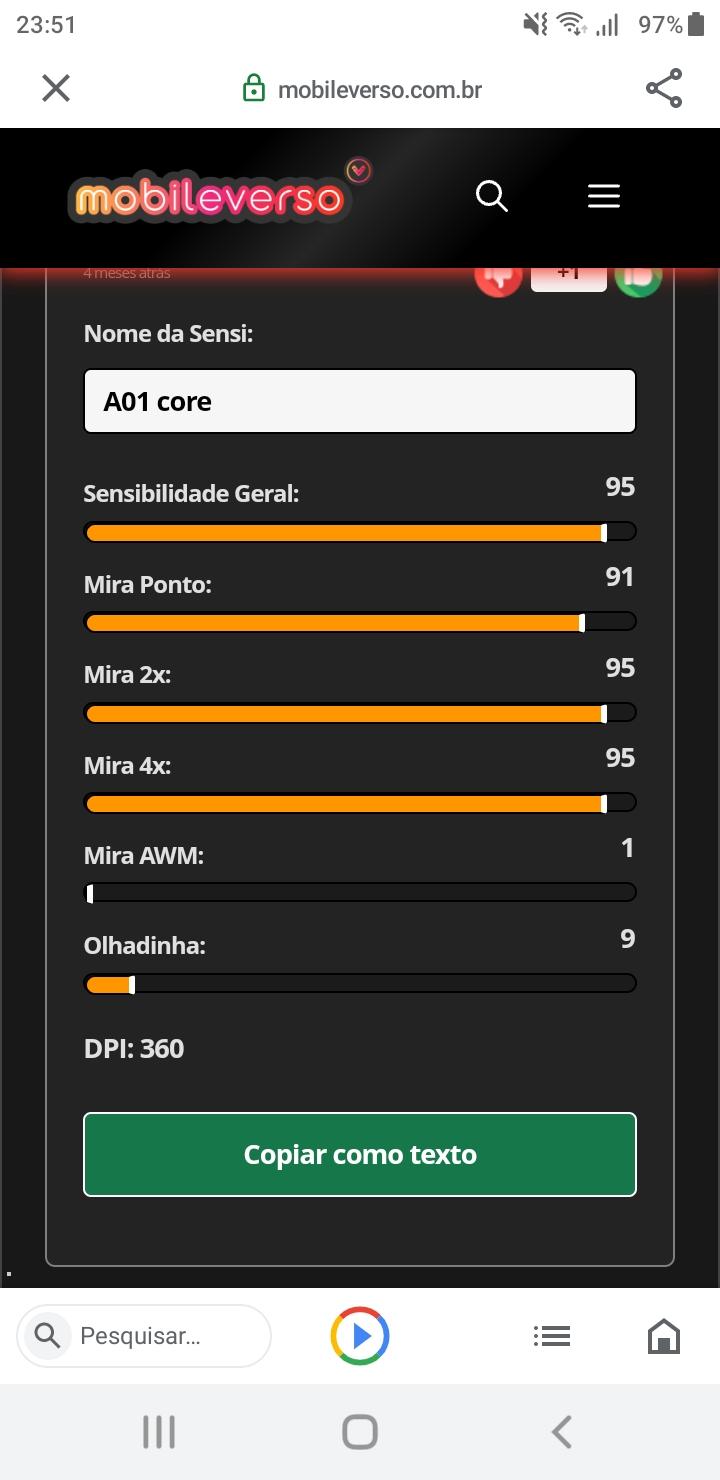Close the browser tab with X icon
Screen dimensions: 720x1480
point(56,89)
